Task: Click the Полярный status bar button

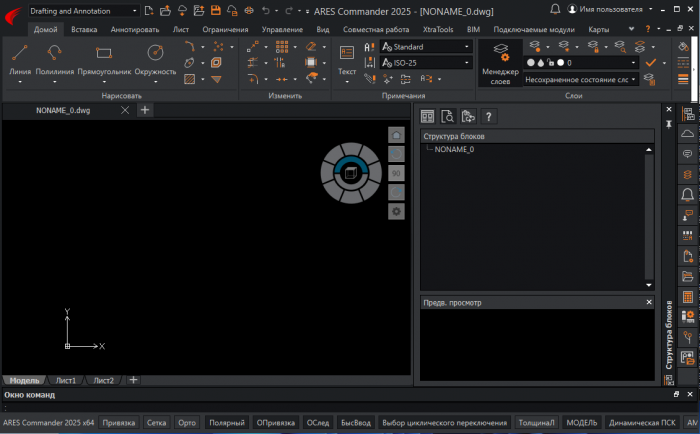Action: pos(226,423)
